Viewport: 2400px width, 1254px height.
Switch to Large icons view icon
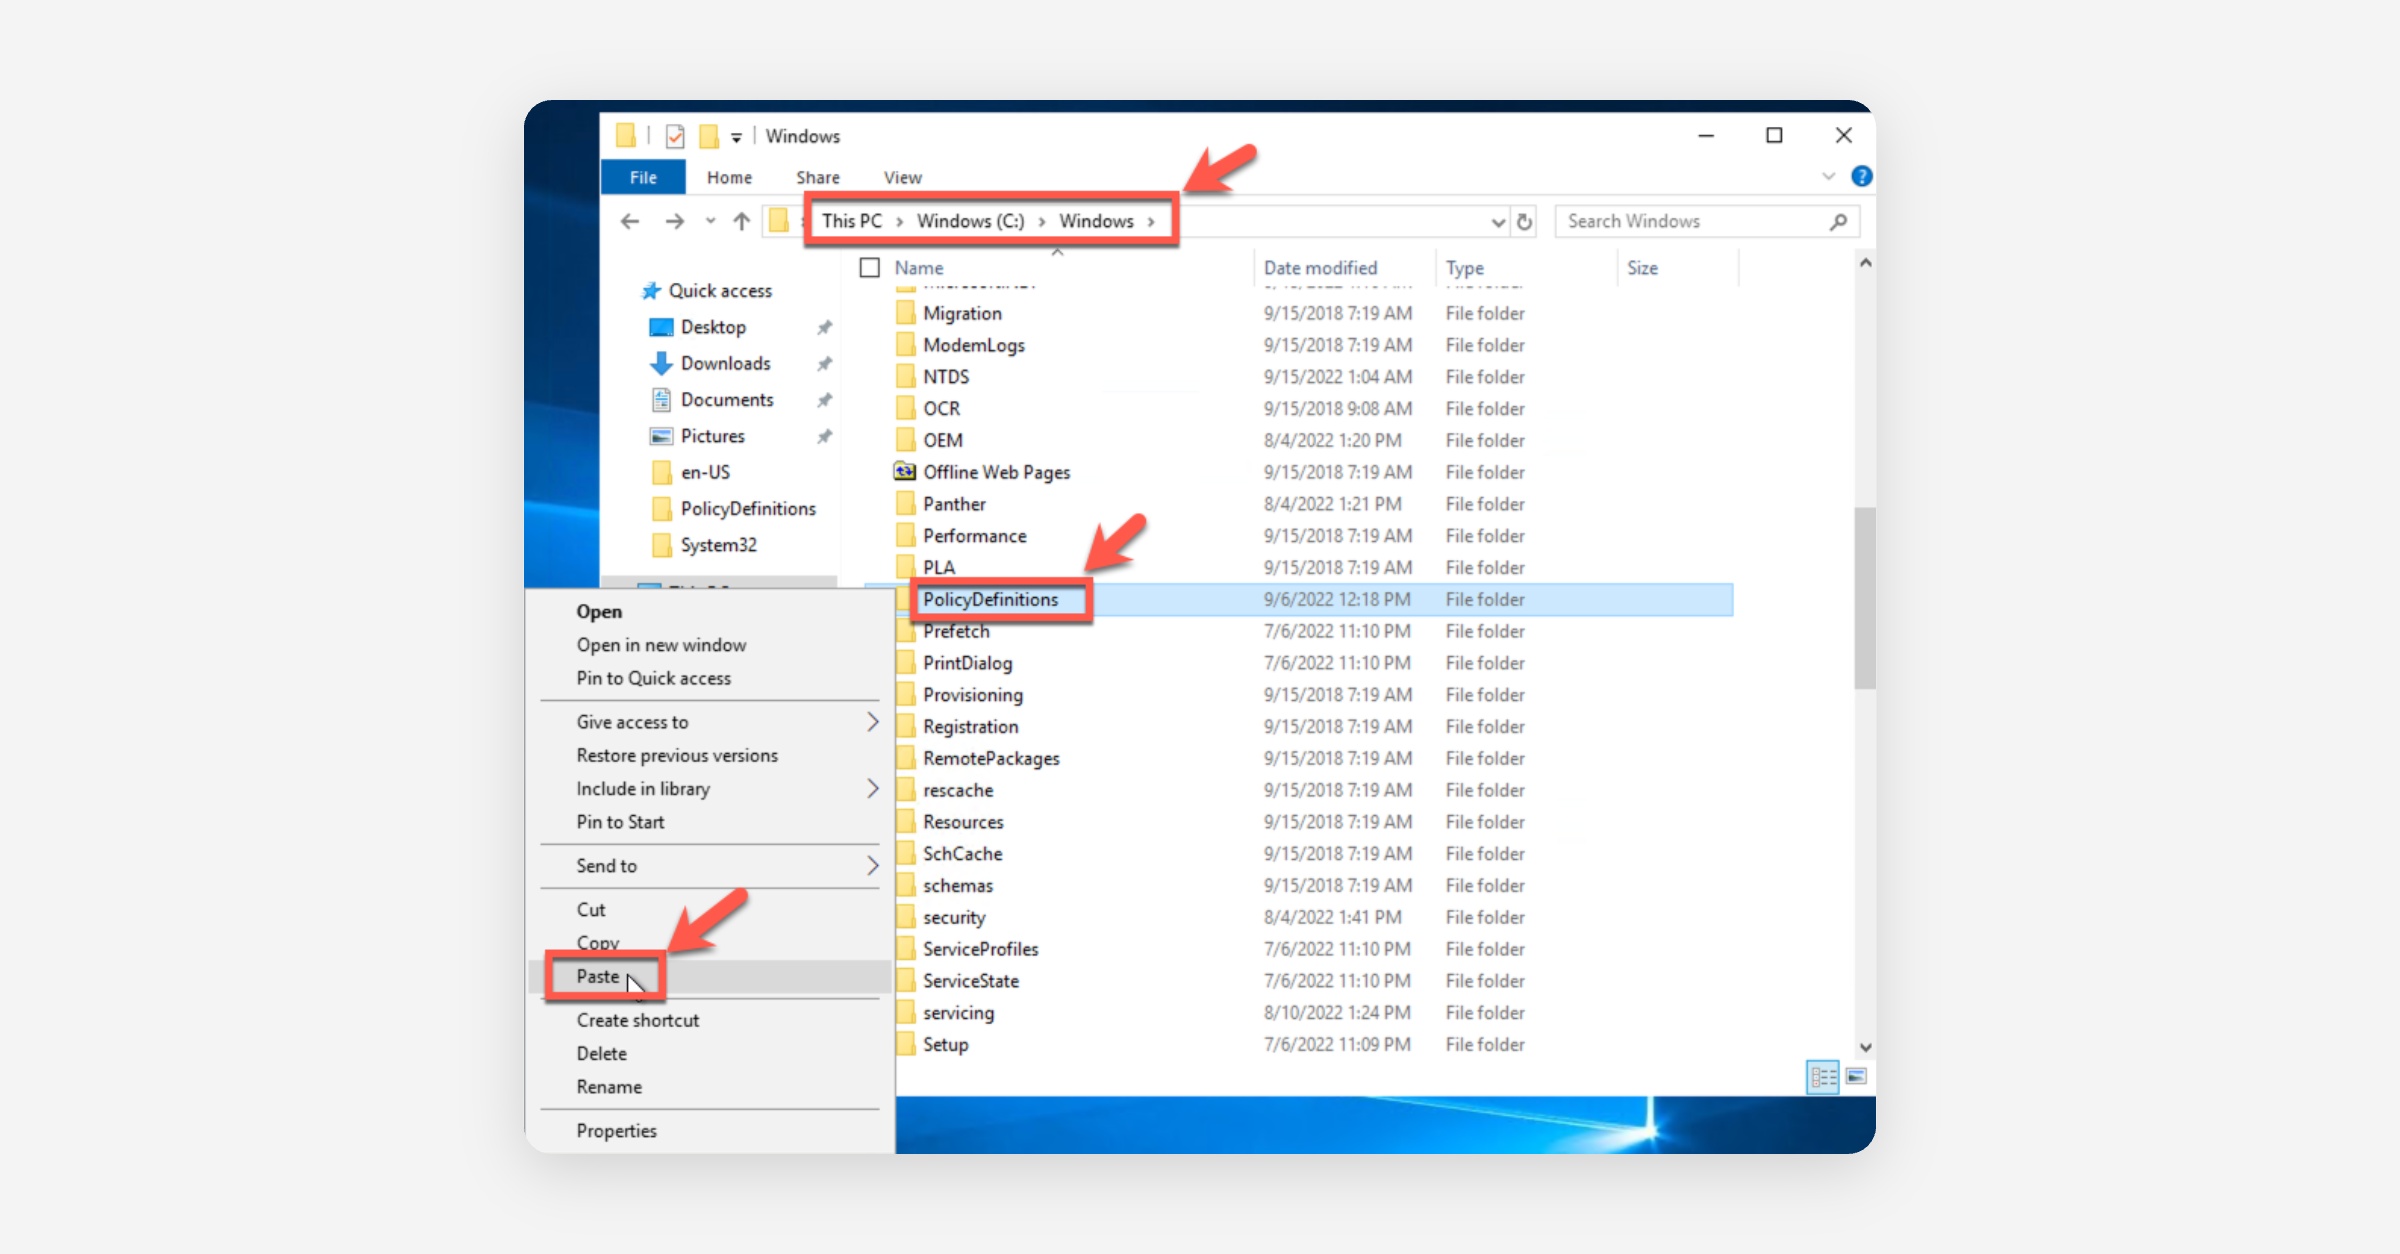1857,1077
